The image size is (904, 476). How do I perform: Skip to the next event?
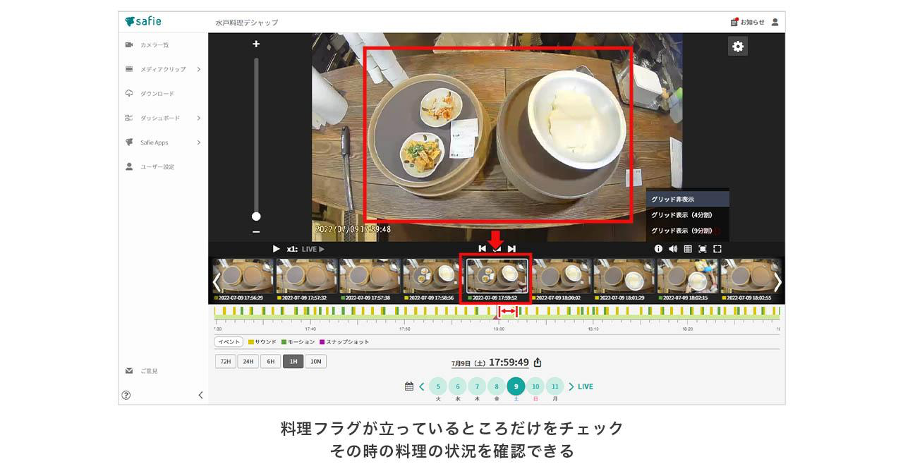coord(511,249)
